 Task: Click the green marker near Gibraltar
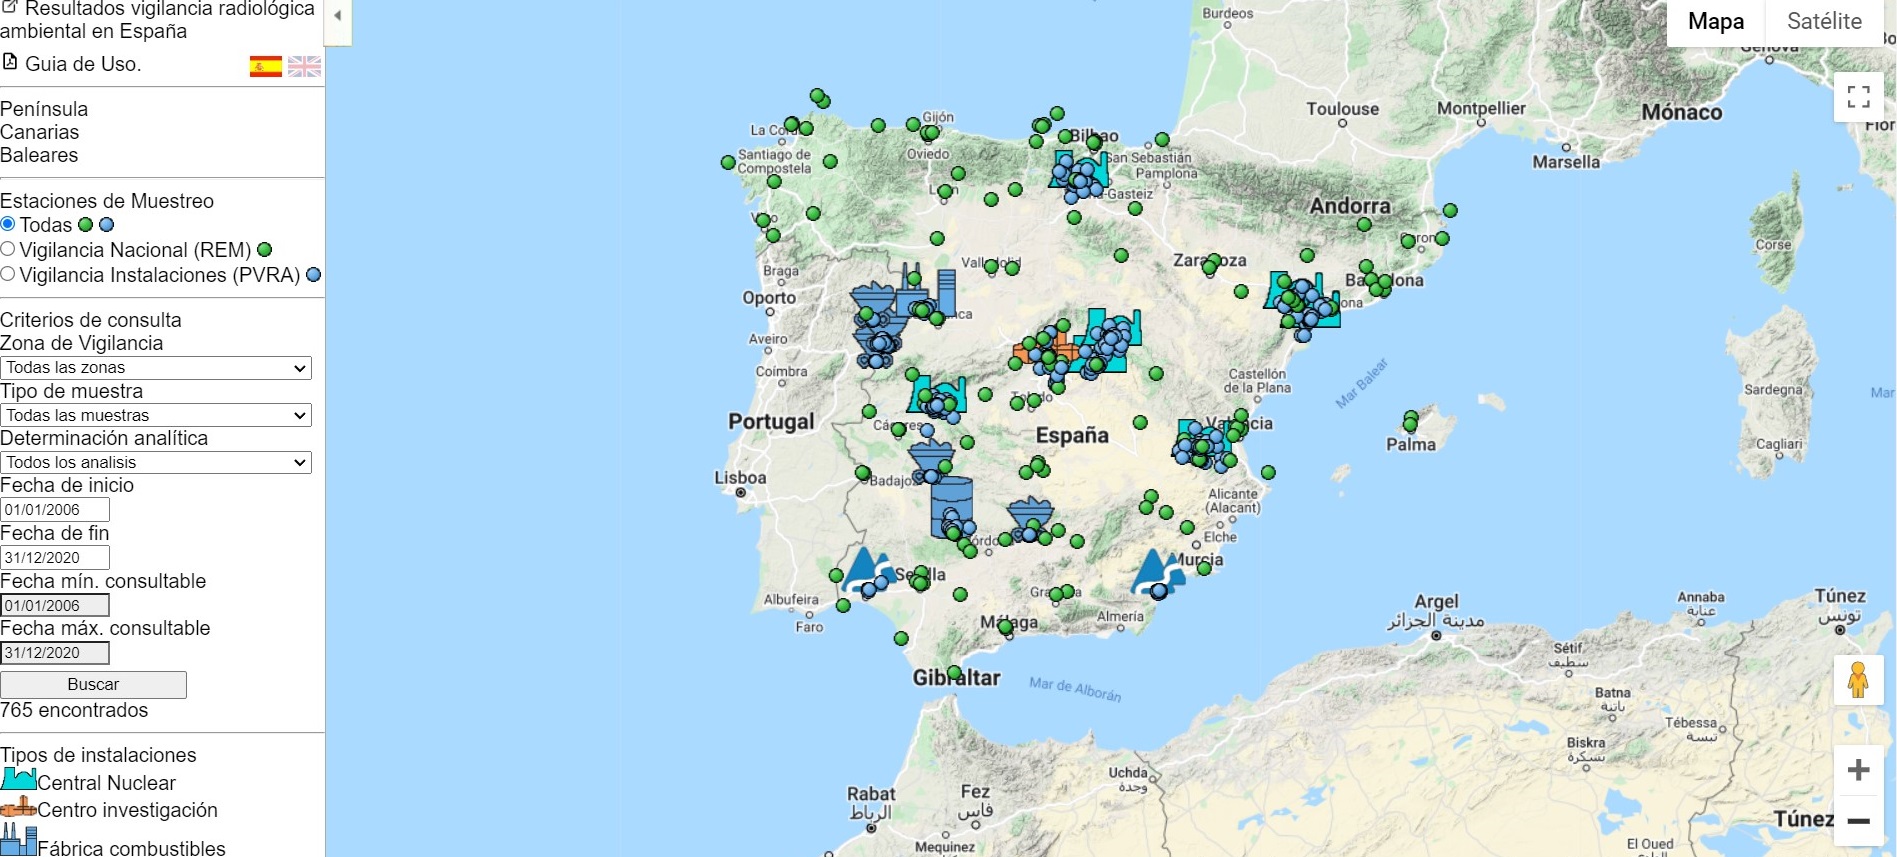[x=954, y=673]
